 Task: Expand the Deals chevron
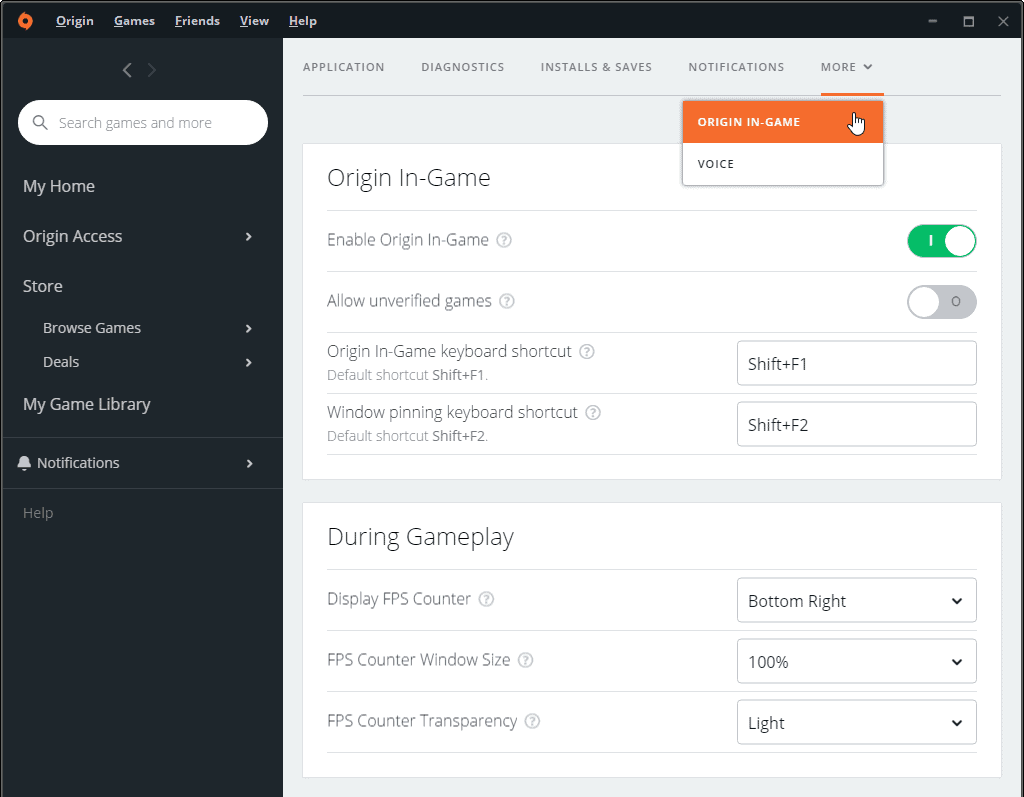click(x=249, y=363)
